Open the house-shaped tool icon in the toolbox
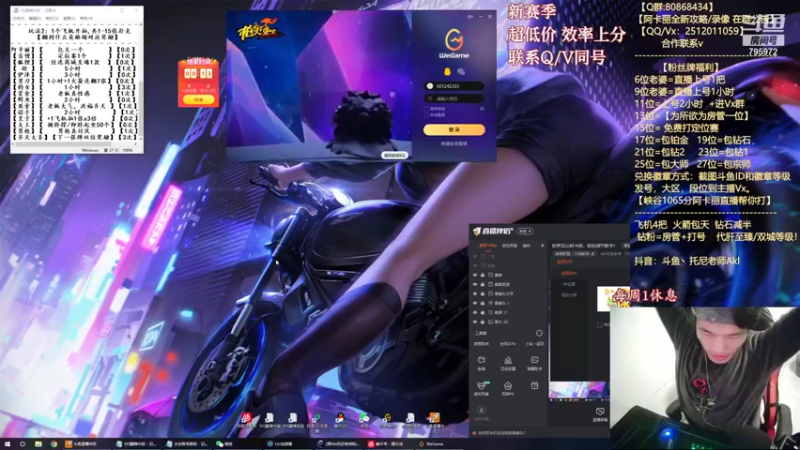Viewport: 800px width, 450px height. point(508,388)
